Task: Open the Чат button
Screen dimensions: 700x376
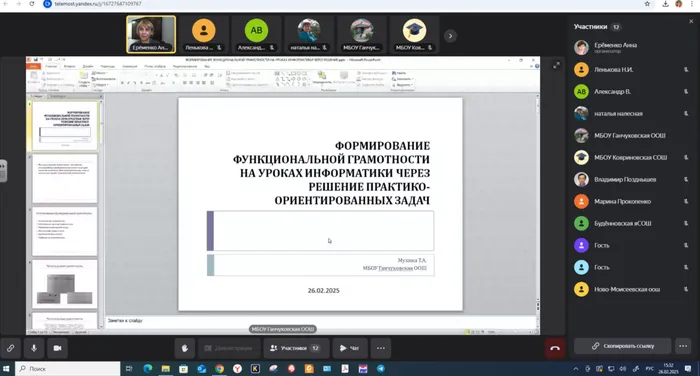Action: pyautogui.click(x=350, y=348)
